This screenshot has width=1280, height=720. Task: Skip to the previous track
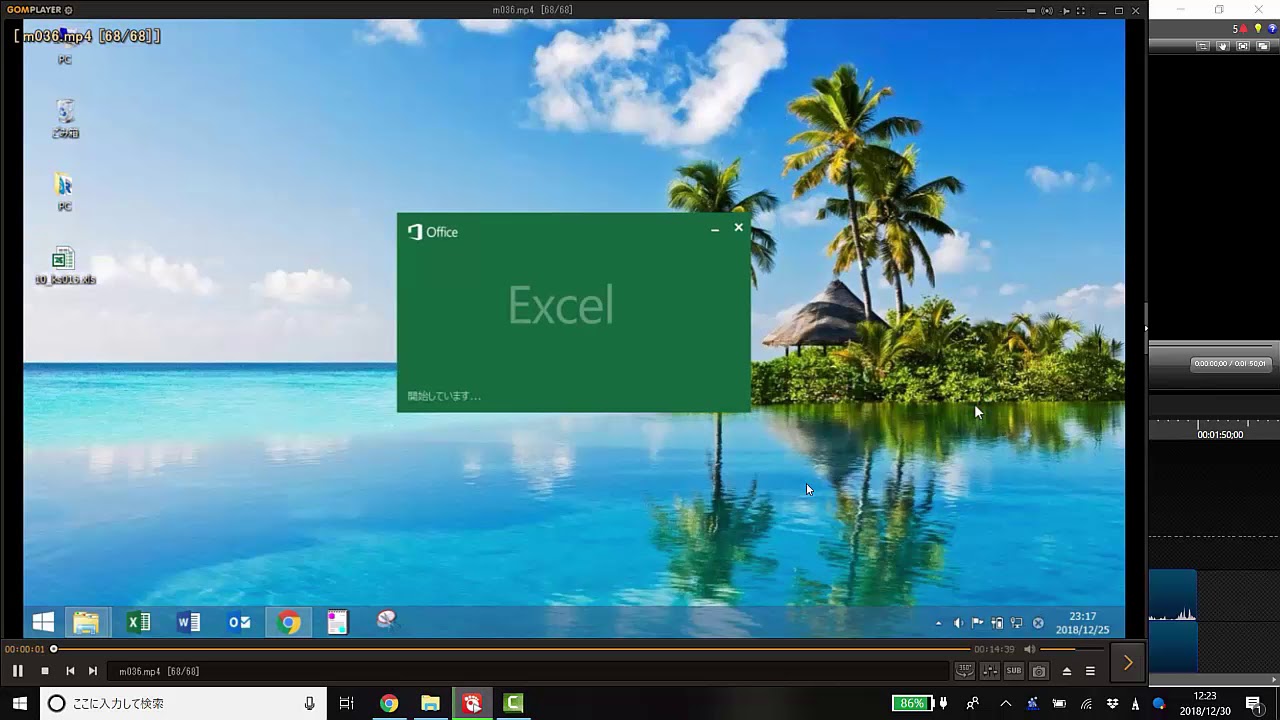70,671
